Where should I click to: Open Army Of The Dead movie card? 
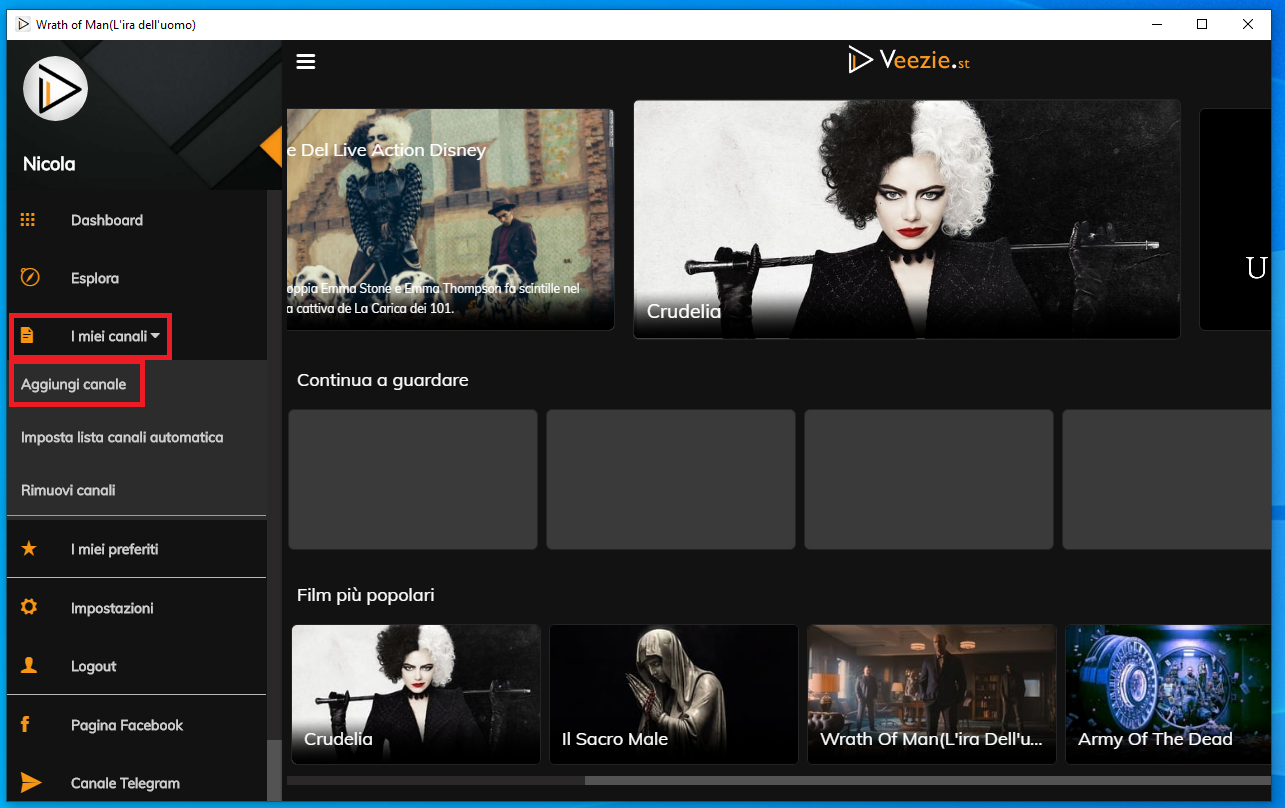pos(1168,694)
